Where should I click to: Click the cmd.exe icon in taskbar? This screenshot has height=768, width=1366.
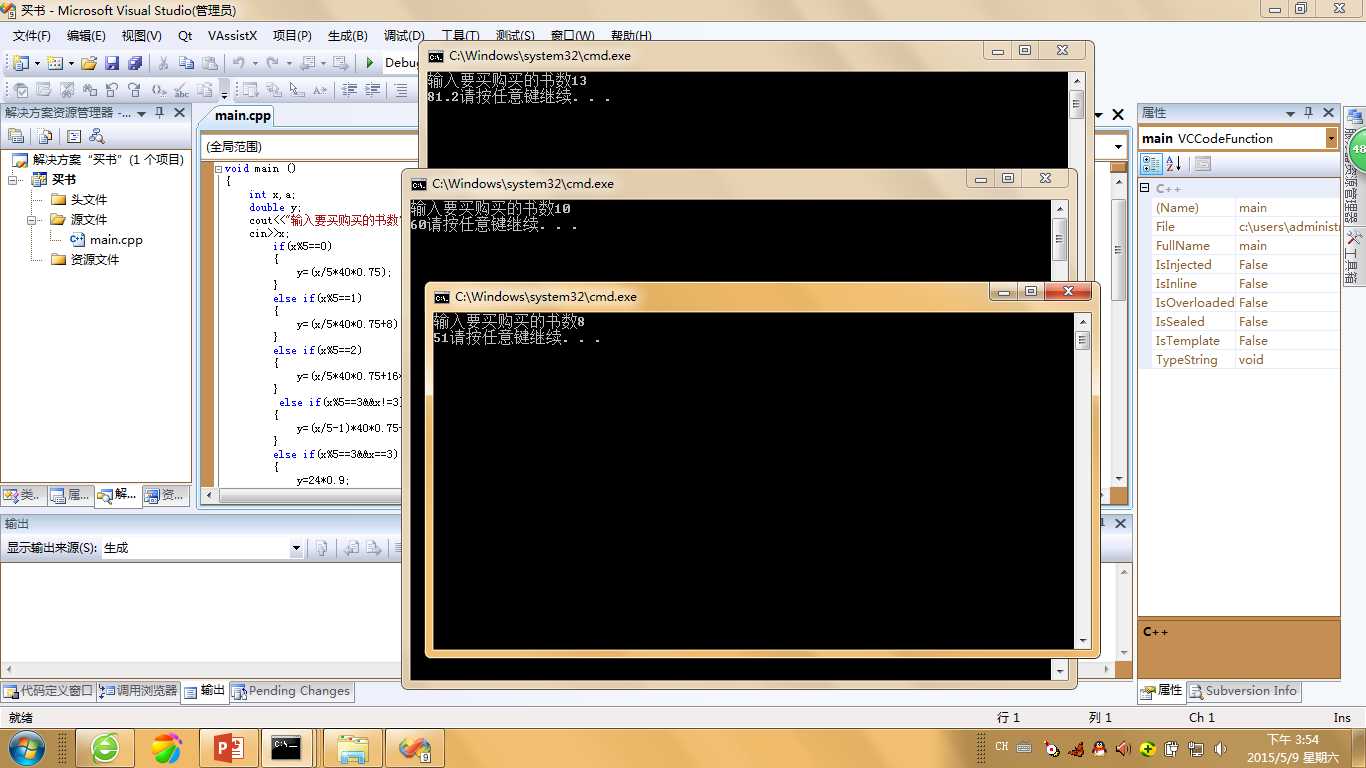click(x=287, y=748)
